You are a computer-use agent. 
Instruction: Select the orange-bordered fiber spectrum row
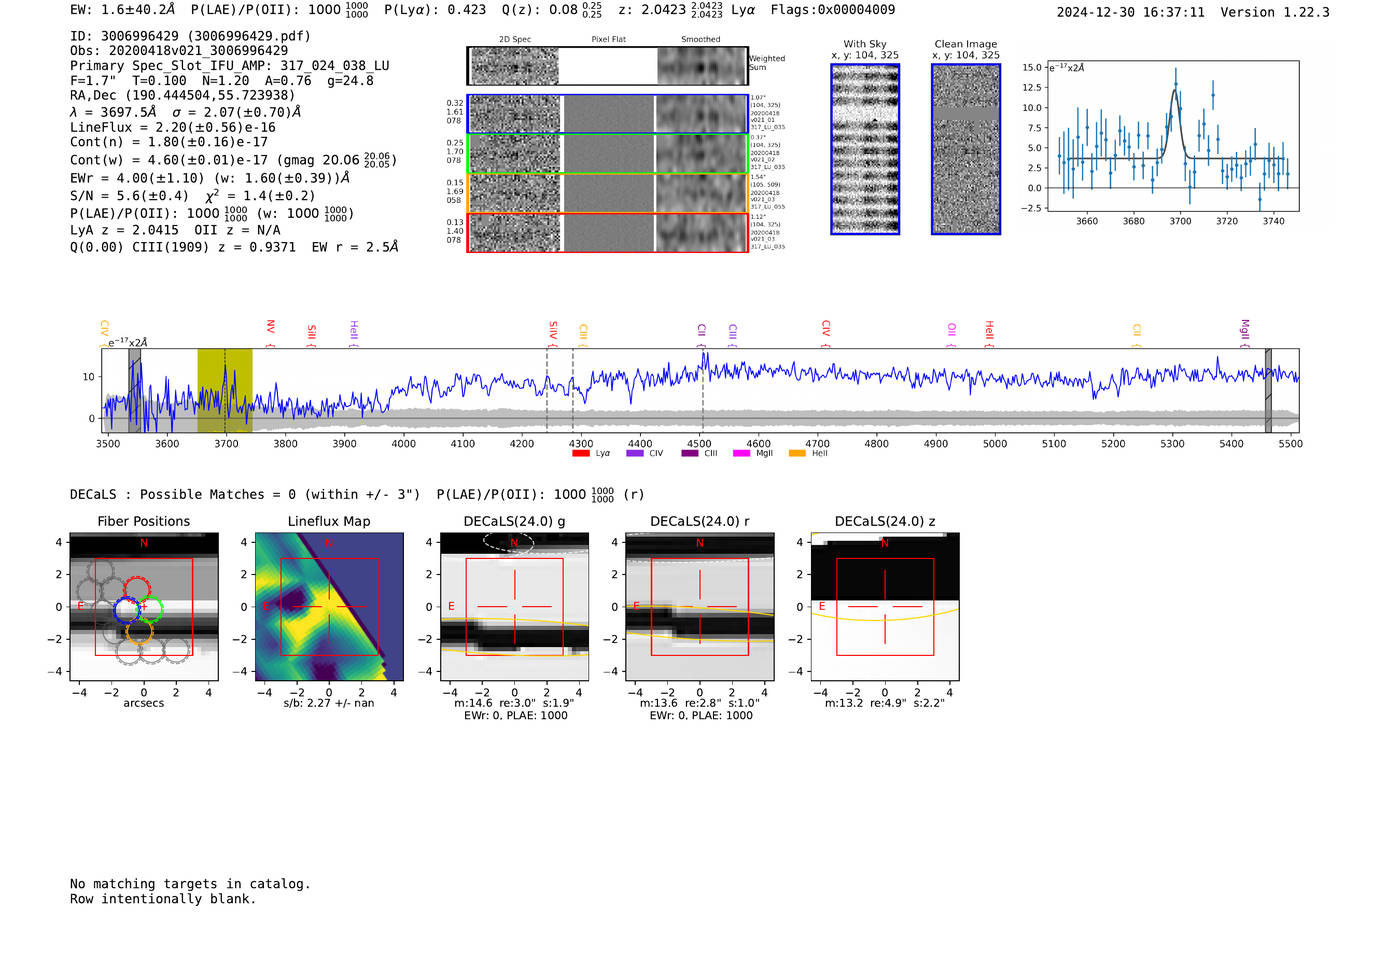click(x=608, y=193)
